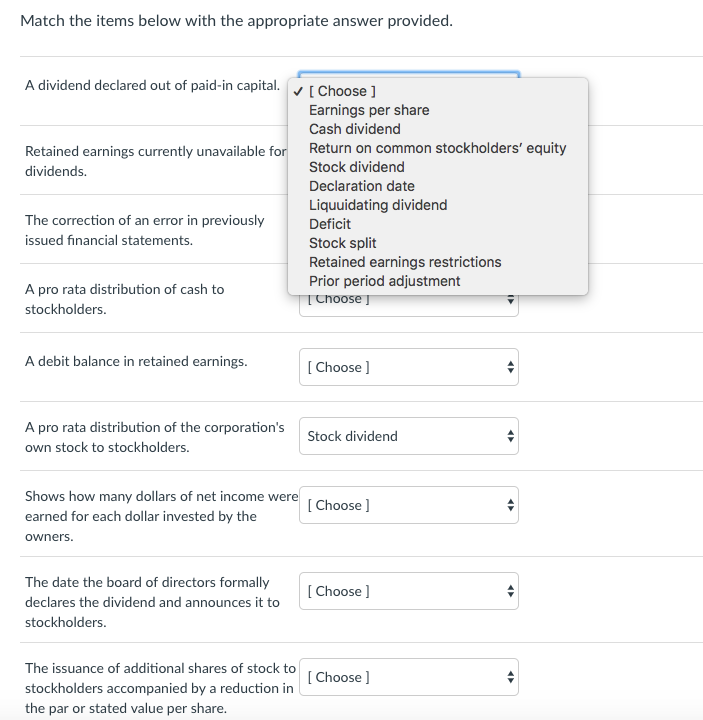This screenshot has width=703, height=720.
Task: Click stepper arrows on Stock dividend dropdown
Action: tap(510, 436)
